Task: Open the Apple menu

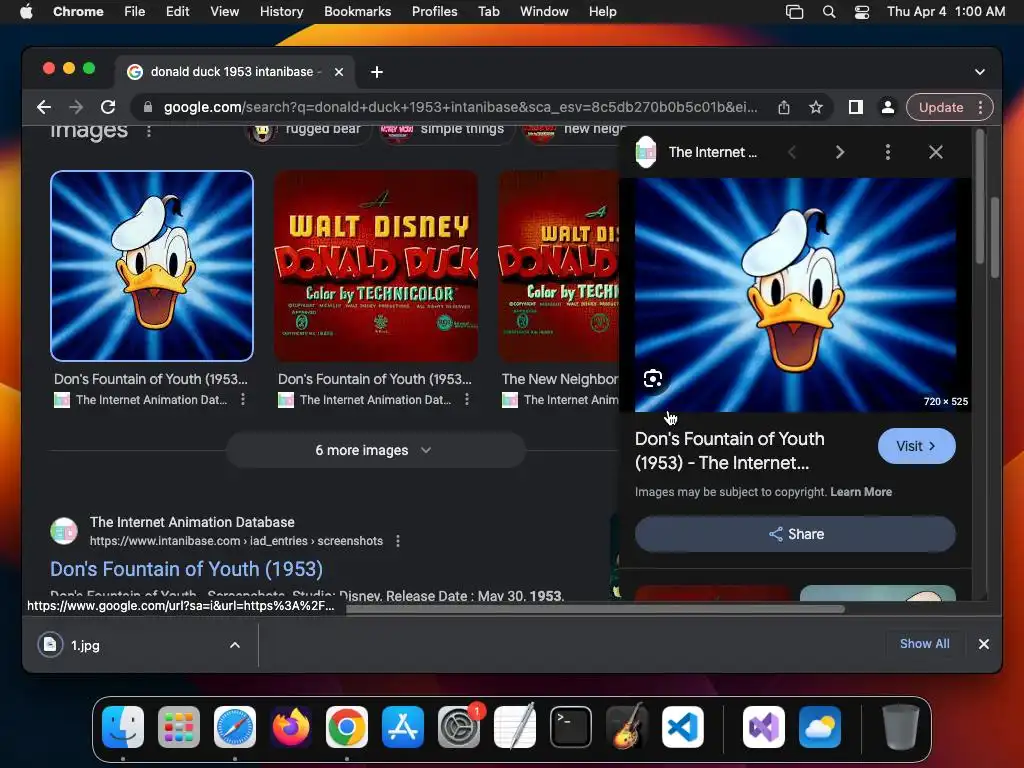Action: click(26, 12)
